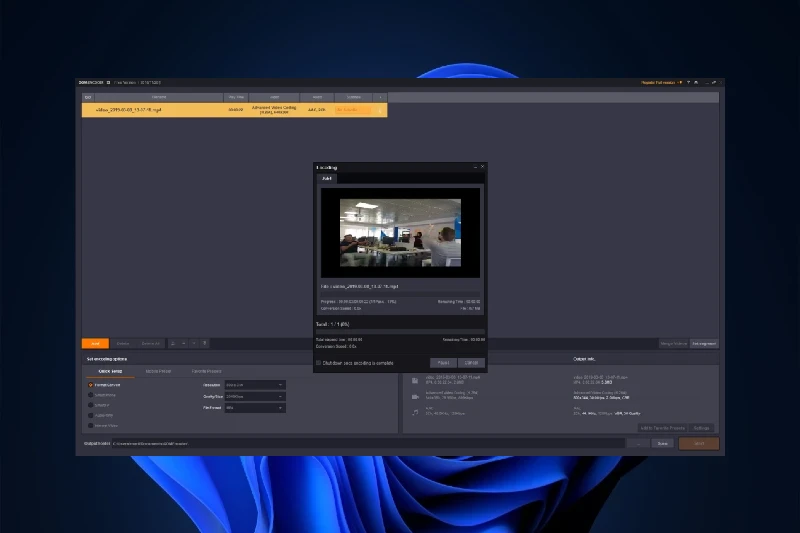The height and width of the screenshot is (533, 800).
Task: Open Settings in the Output info panel
Action: [702, 428]
